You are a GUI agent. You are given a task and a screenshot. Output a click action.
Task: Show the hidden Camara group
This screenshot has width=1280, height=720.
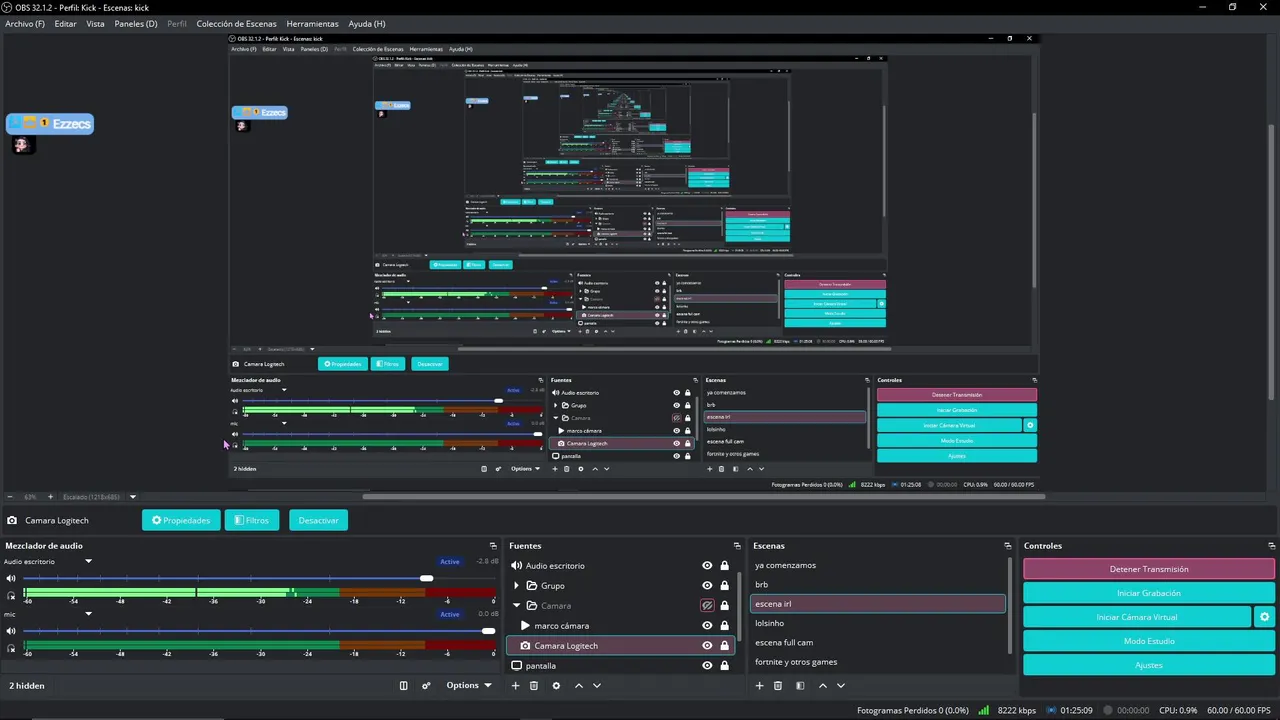[707, 606]
